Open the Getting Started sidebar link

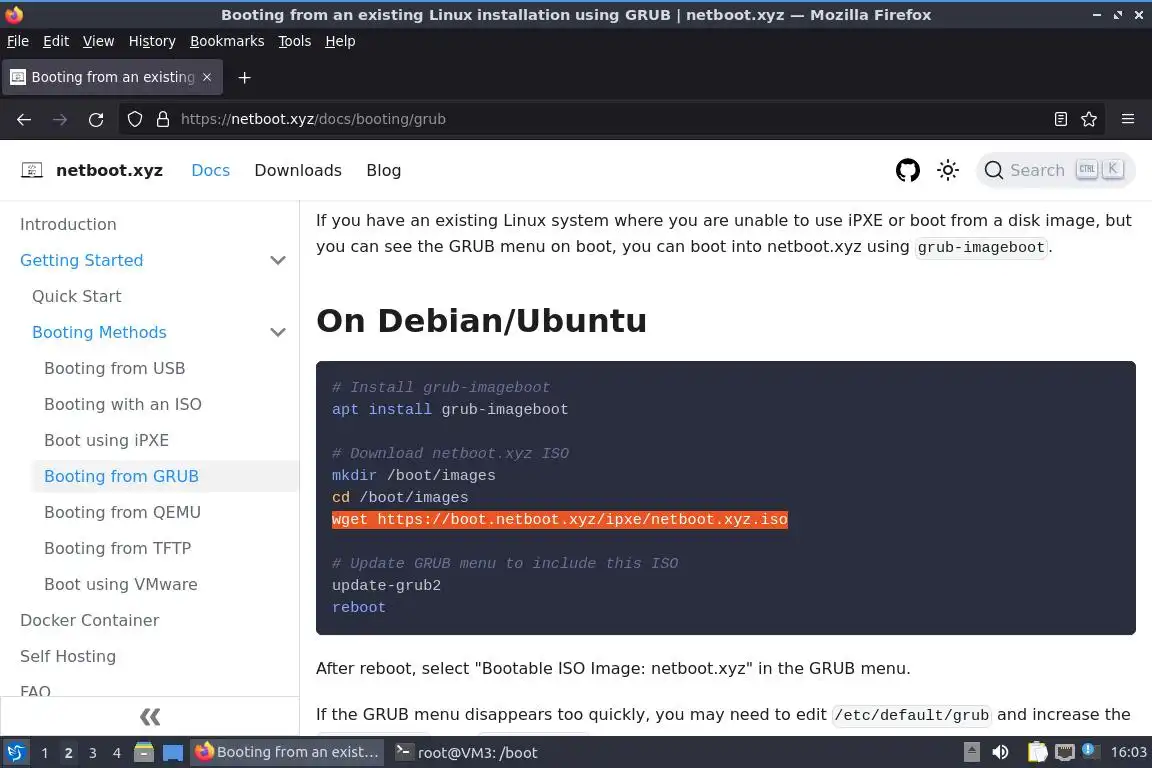[x=82, y=260]
